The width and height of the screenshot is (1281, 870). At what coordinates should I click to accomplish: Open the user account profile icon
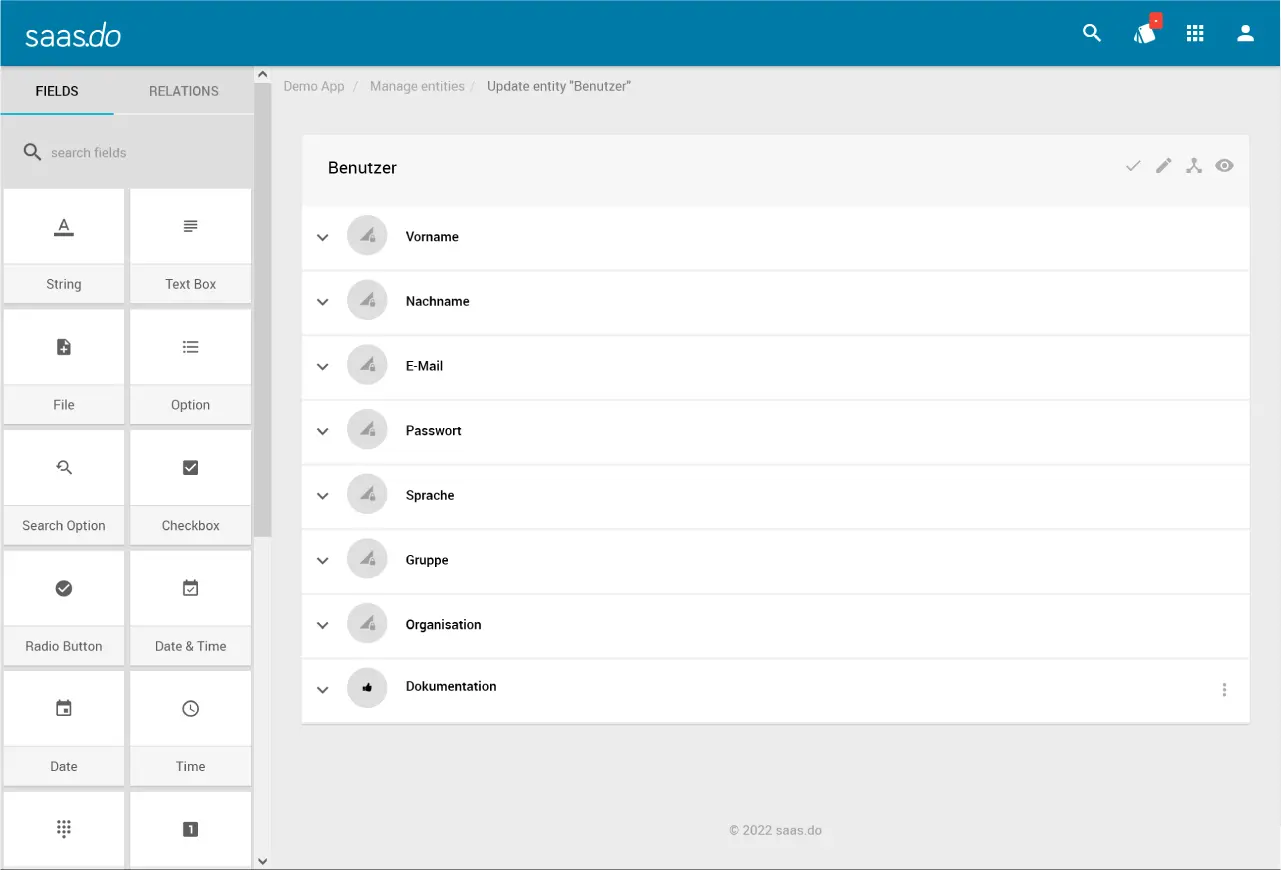pyautogui.click(x=1245, y=33)
